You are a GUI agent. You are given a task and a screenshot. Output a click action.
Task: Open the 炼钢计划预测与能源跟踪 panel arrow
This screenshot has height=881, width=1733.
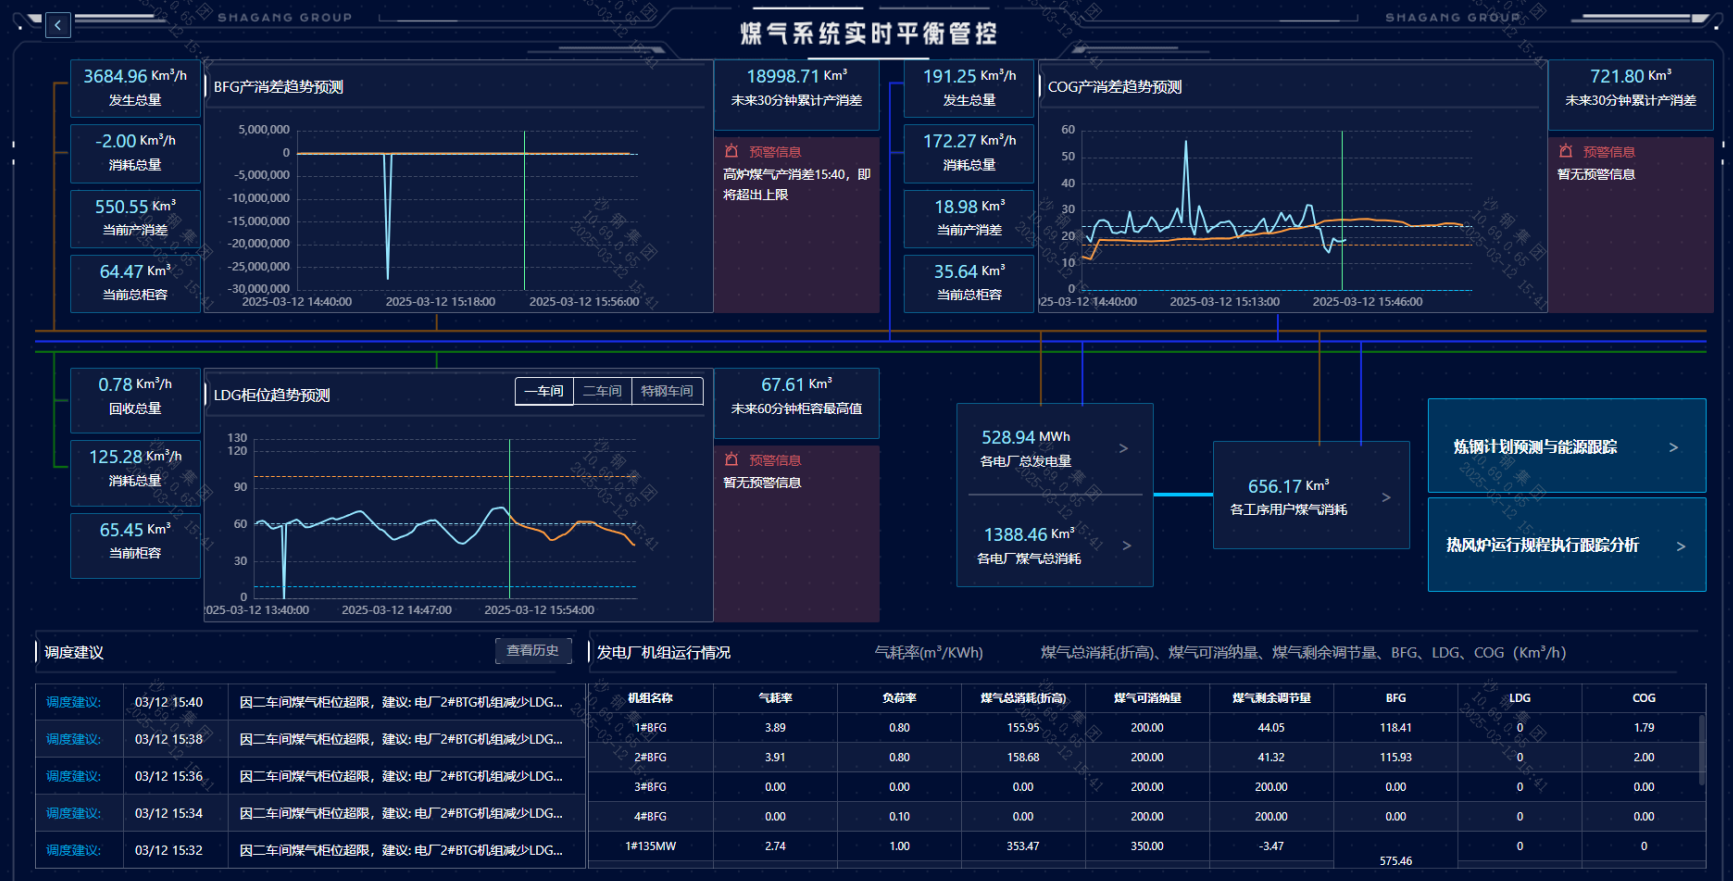click(1673, 447)
